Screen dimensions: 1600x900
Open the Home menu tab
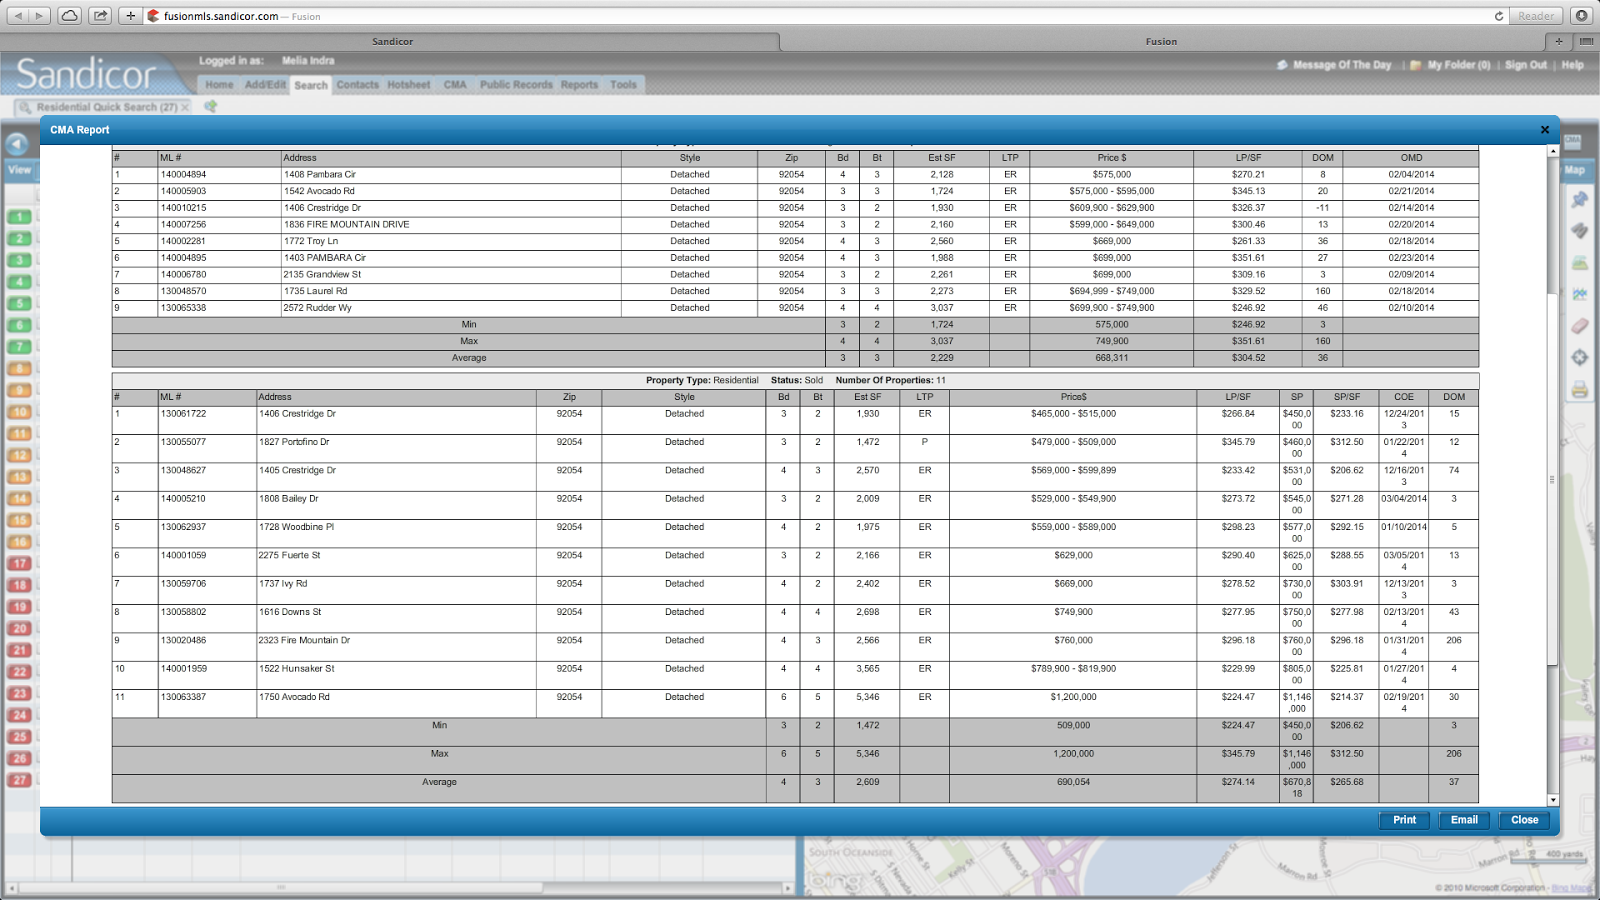tap(219, 85)
